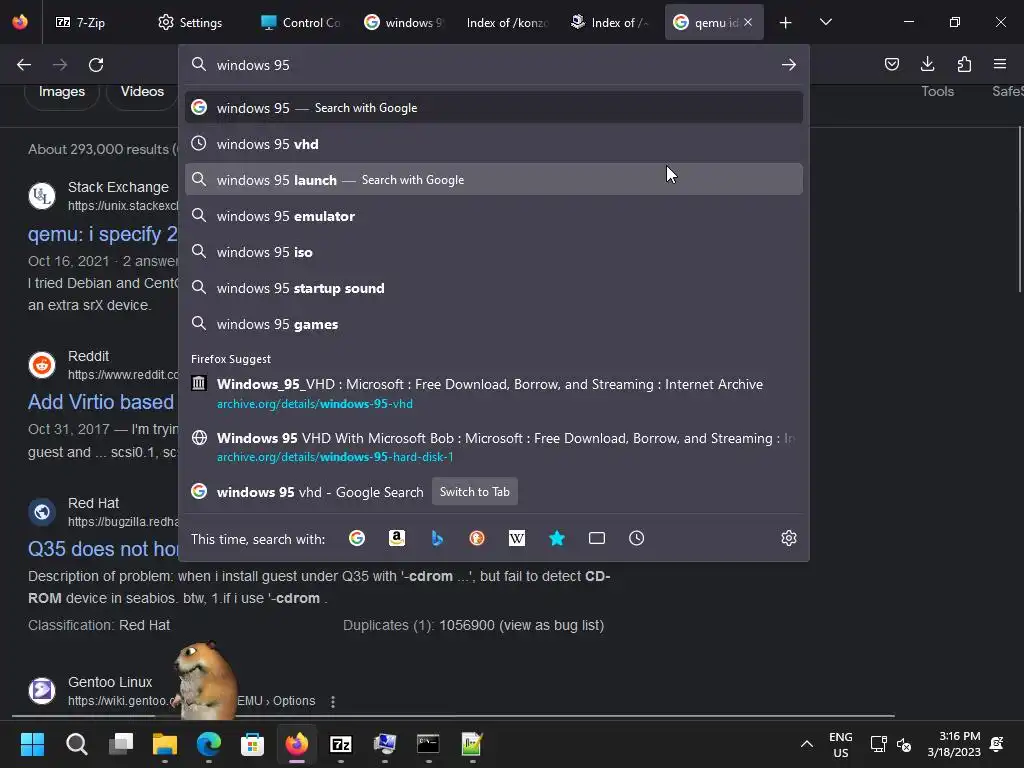Open Task View on taskbar

(121, 744)
